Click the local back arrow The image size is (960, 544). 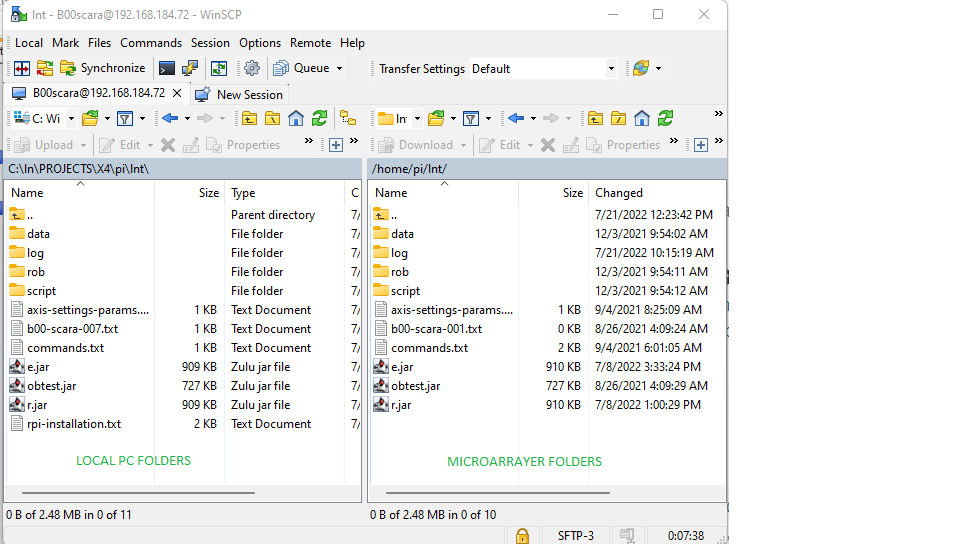click(x=169, y=118)
